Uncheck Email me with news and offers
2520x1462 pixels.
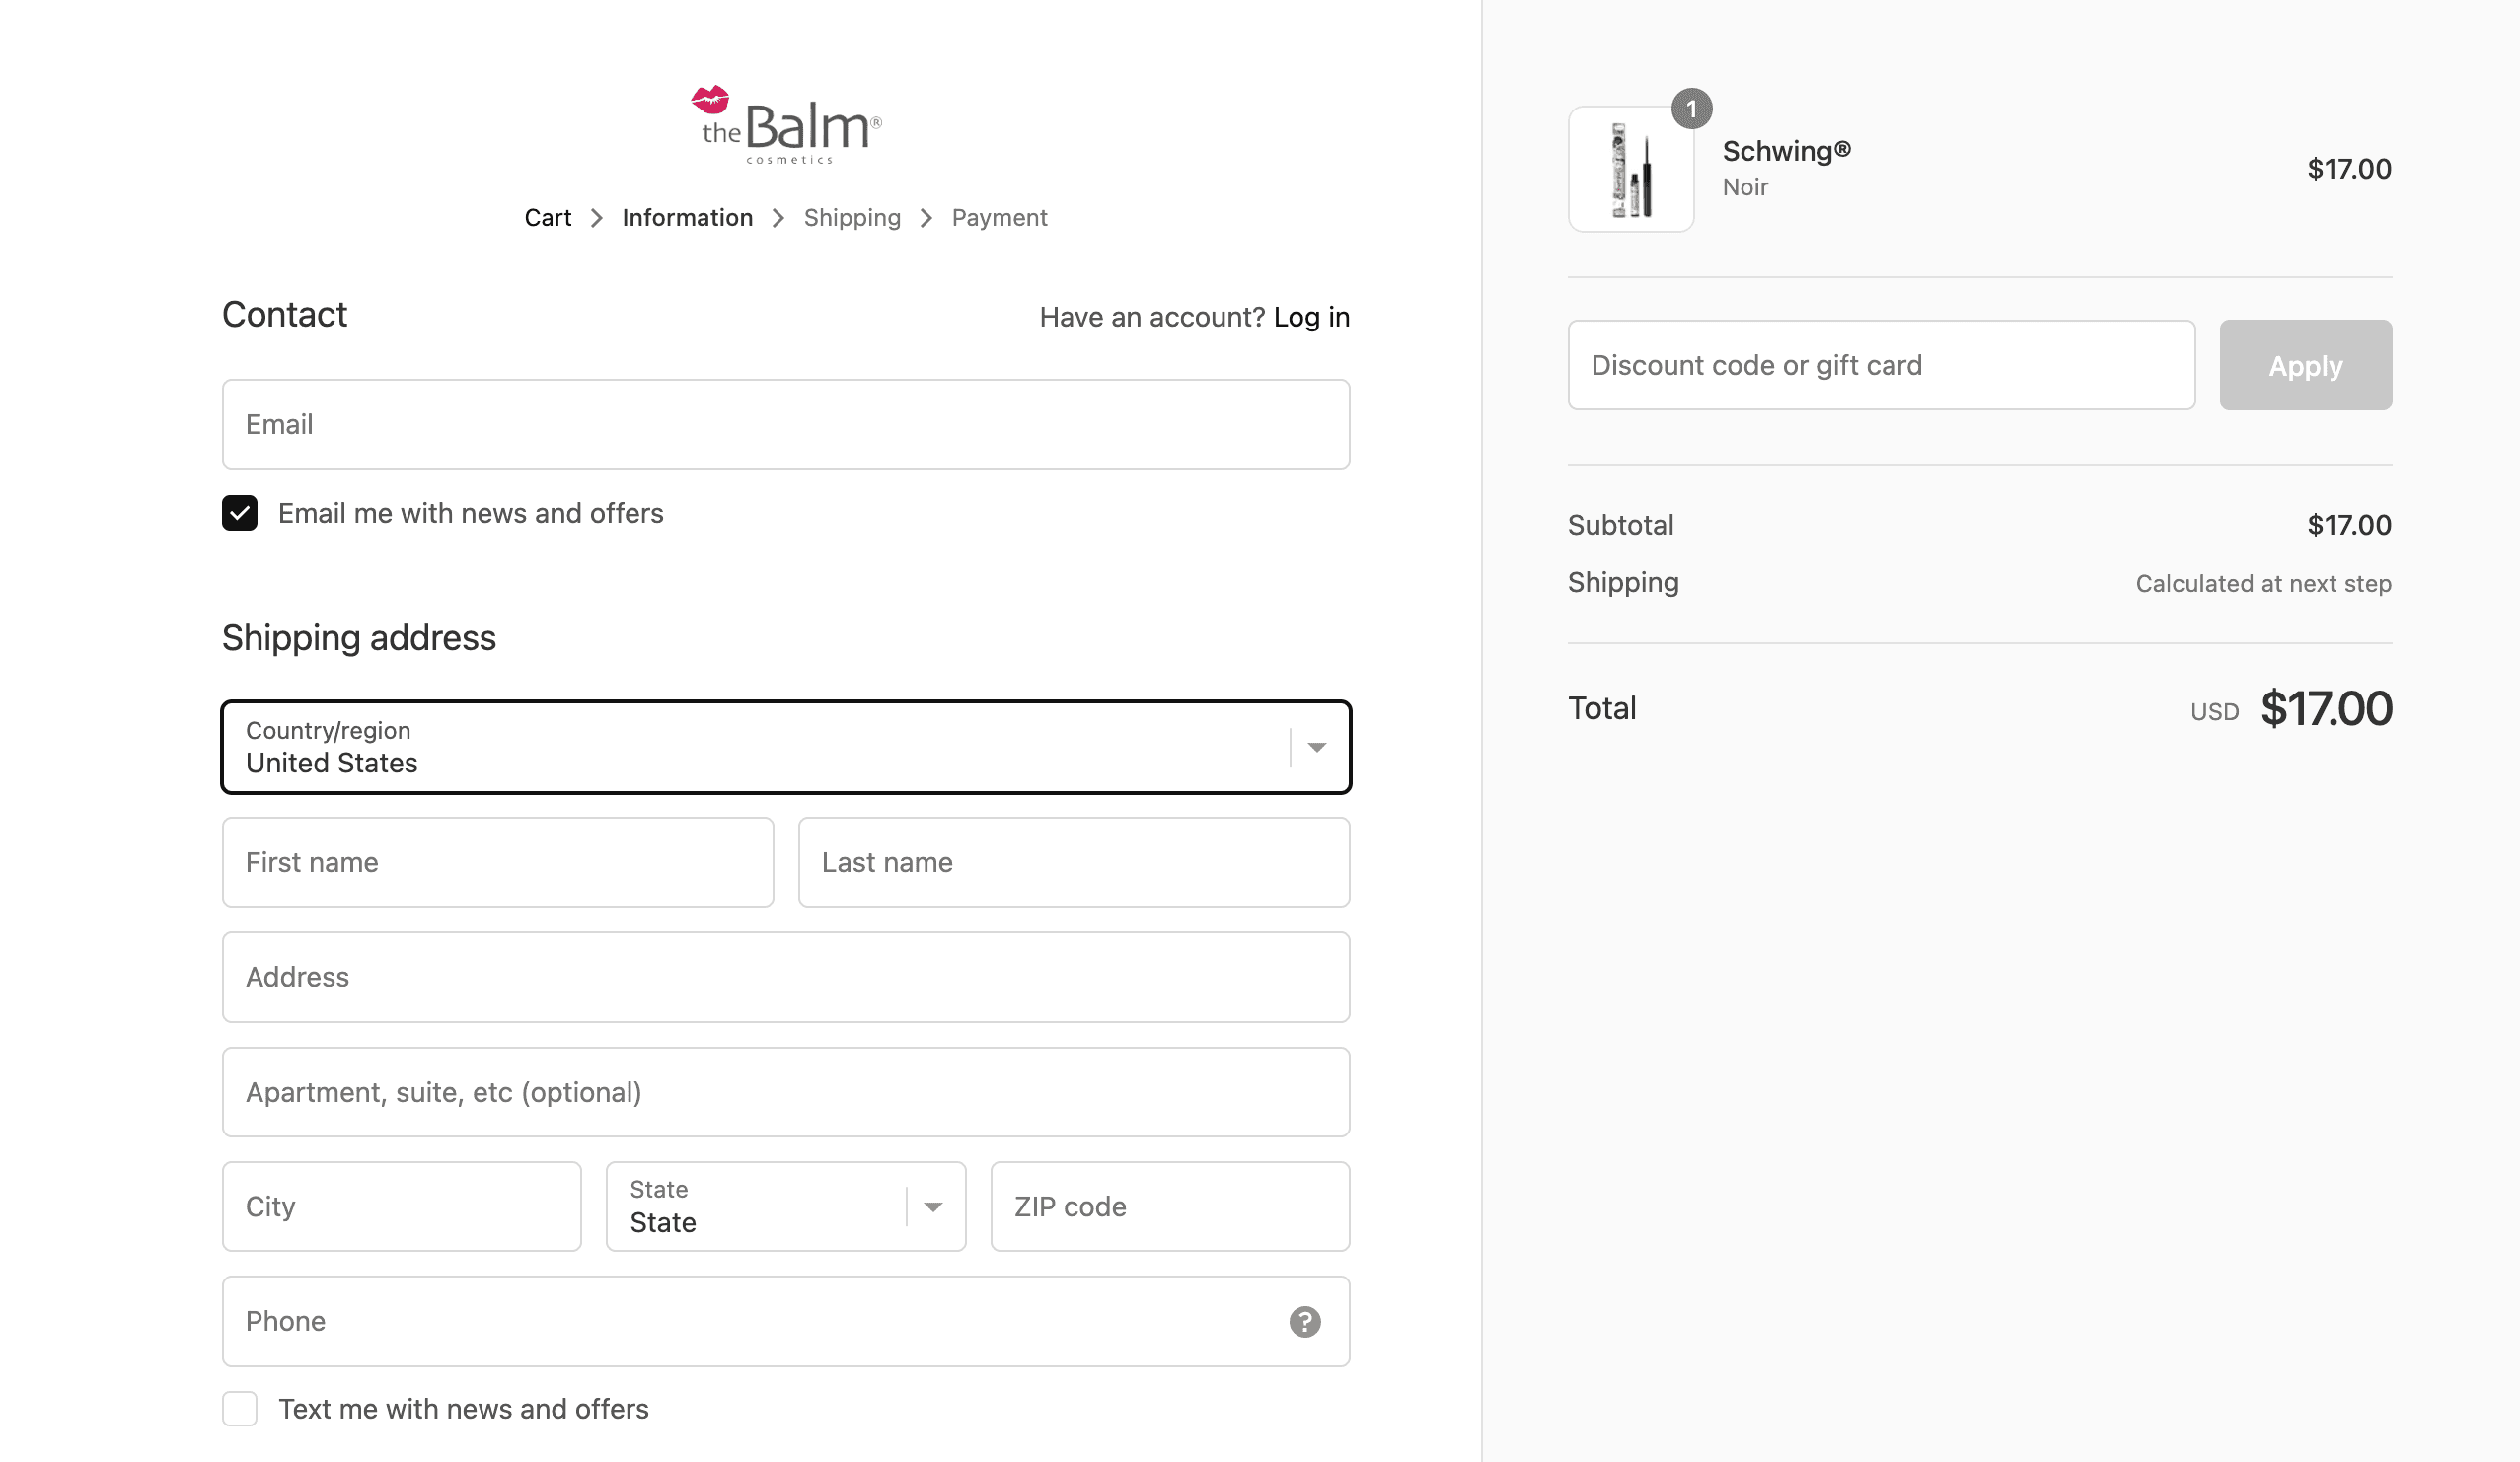point(240,513)
